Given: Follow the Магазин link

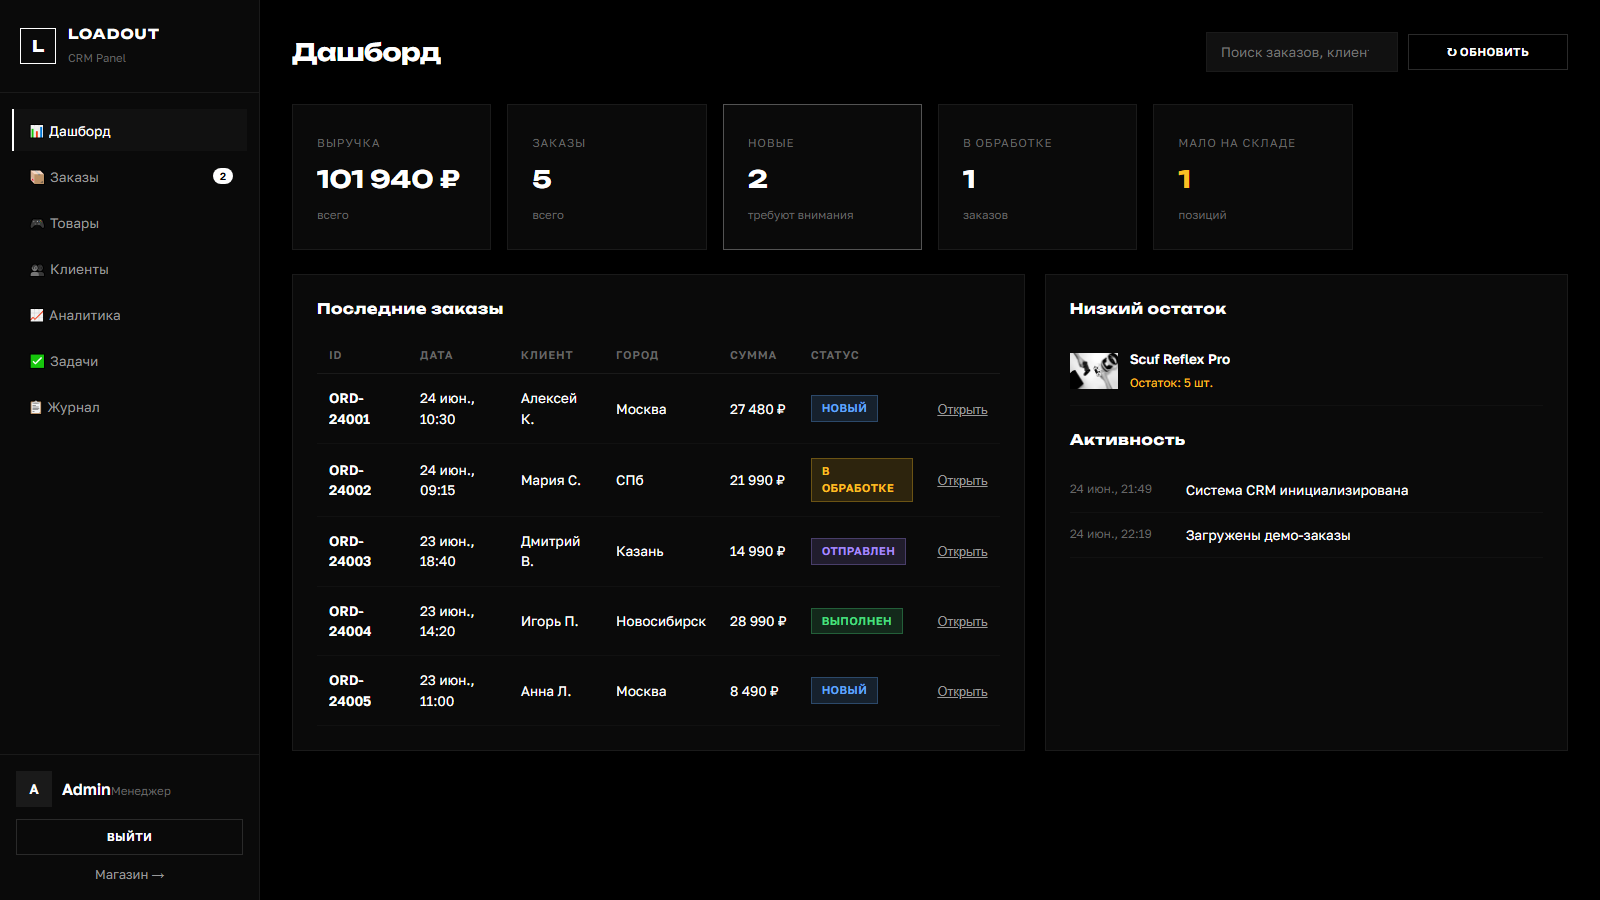Looking at the screenshot, I should [x=129, y=875].
